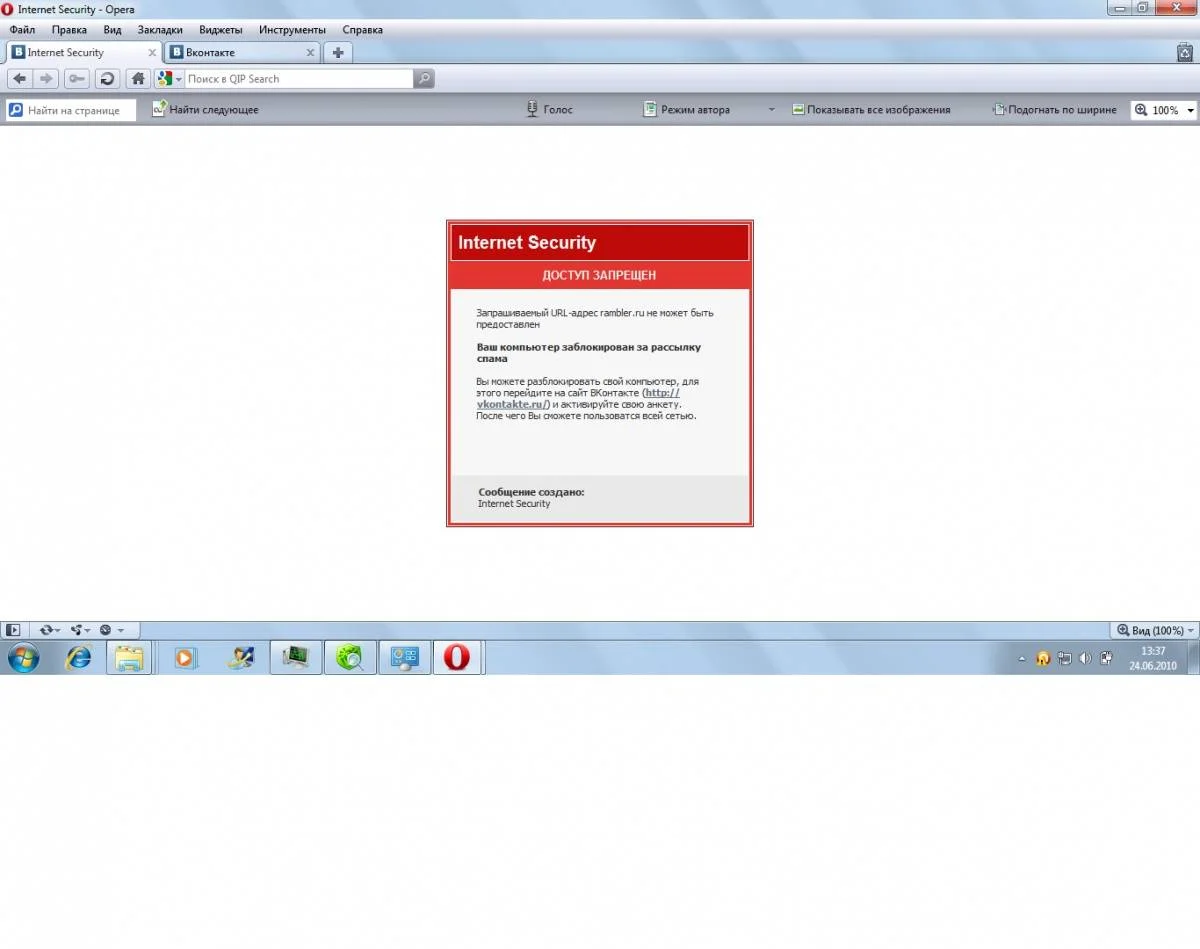Image resolution: width=1200 pixels, height=949 pixels.
Task: Click the bold 'Ваш компьютер заблокирован' text
Action: tap(588, 352)
